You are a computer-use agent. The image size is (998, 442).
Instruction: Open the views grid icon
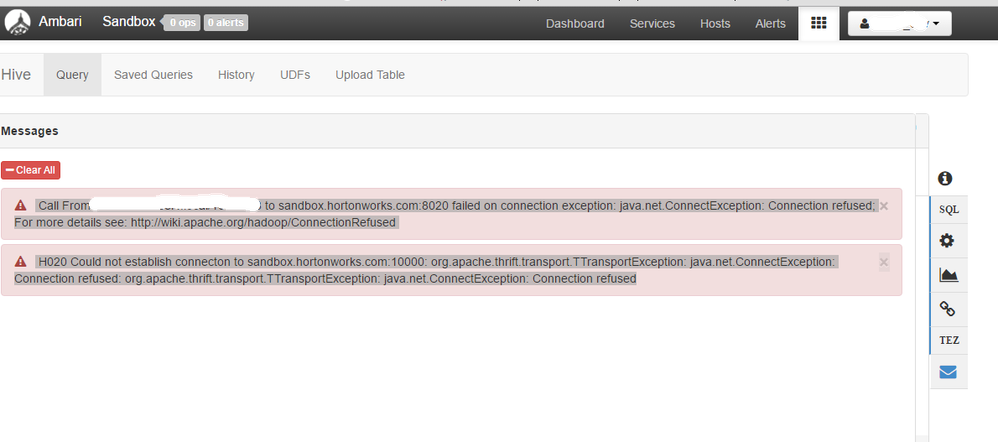click(819, 24)
